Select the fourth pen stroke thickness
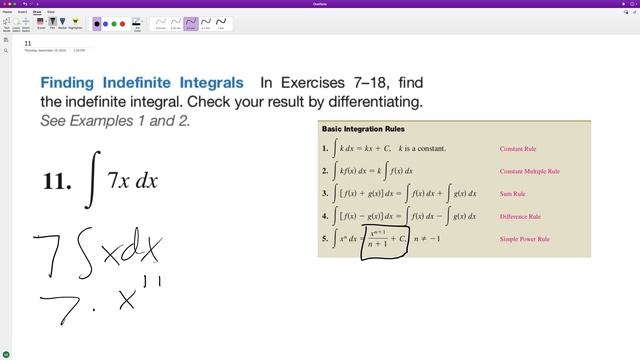 (x=206, y=24)
